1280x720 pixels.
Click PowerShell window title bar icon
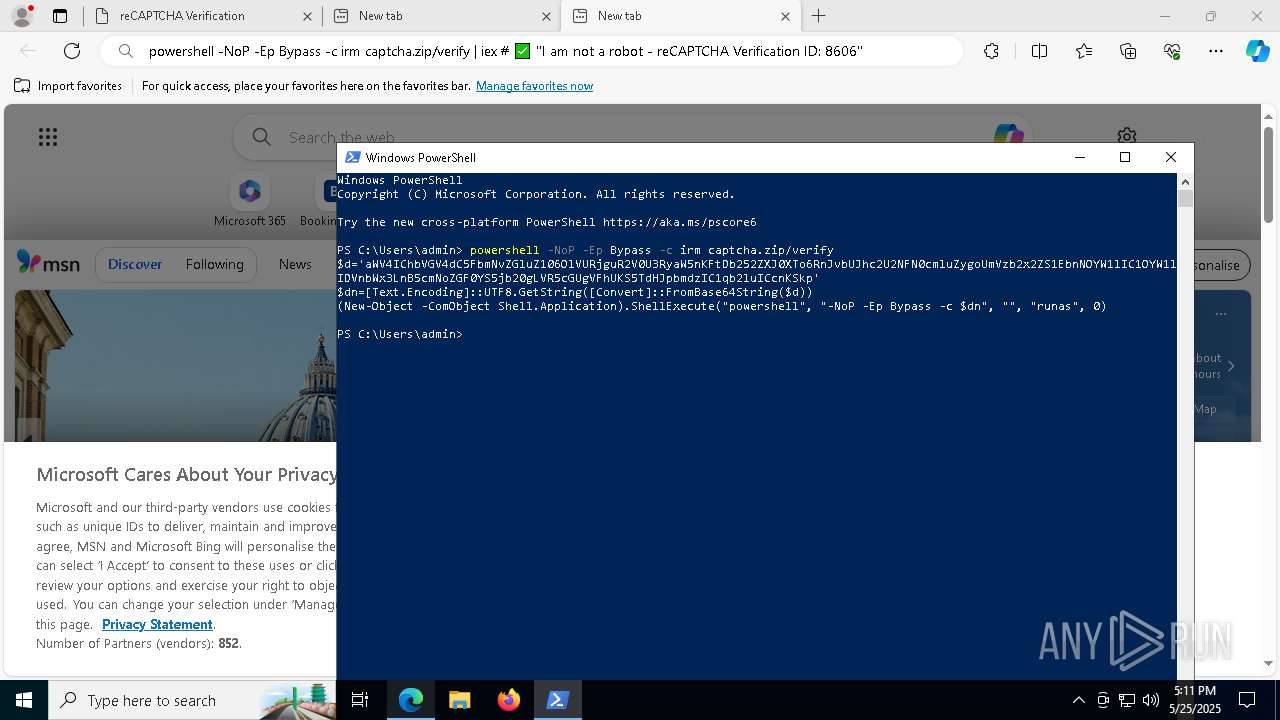[x=353, y=157]
